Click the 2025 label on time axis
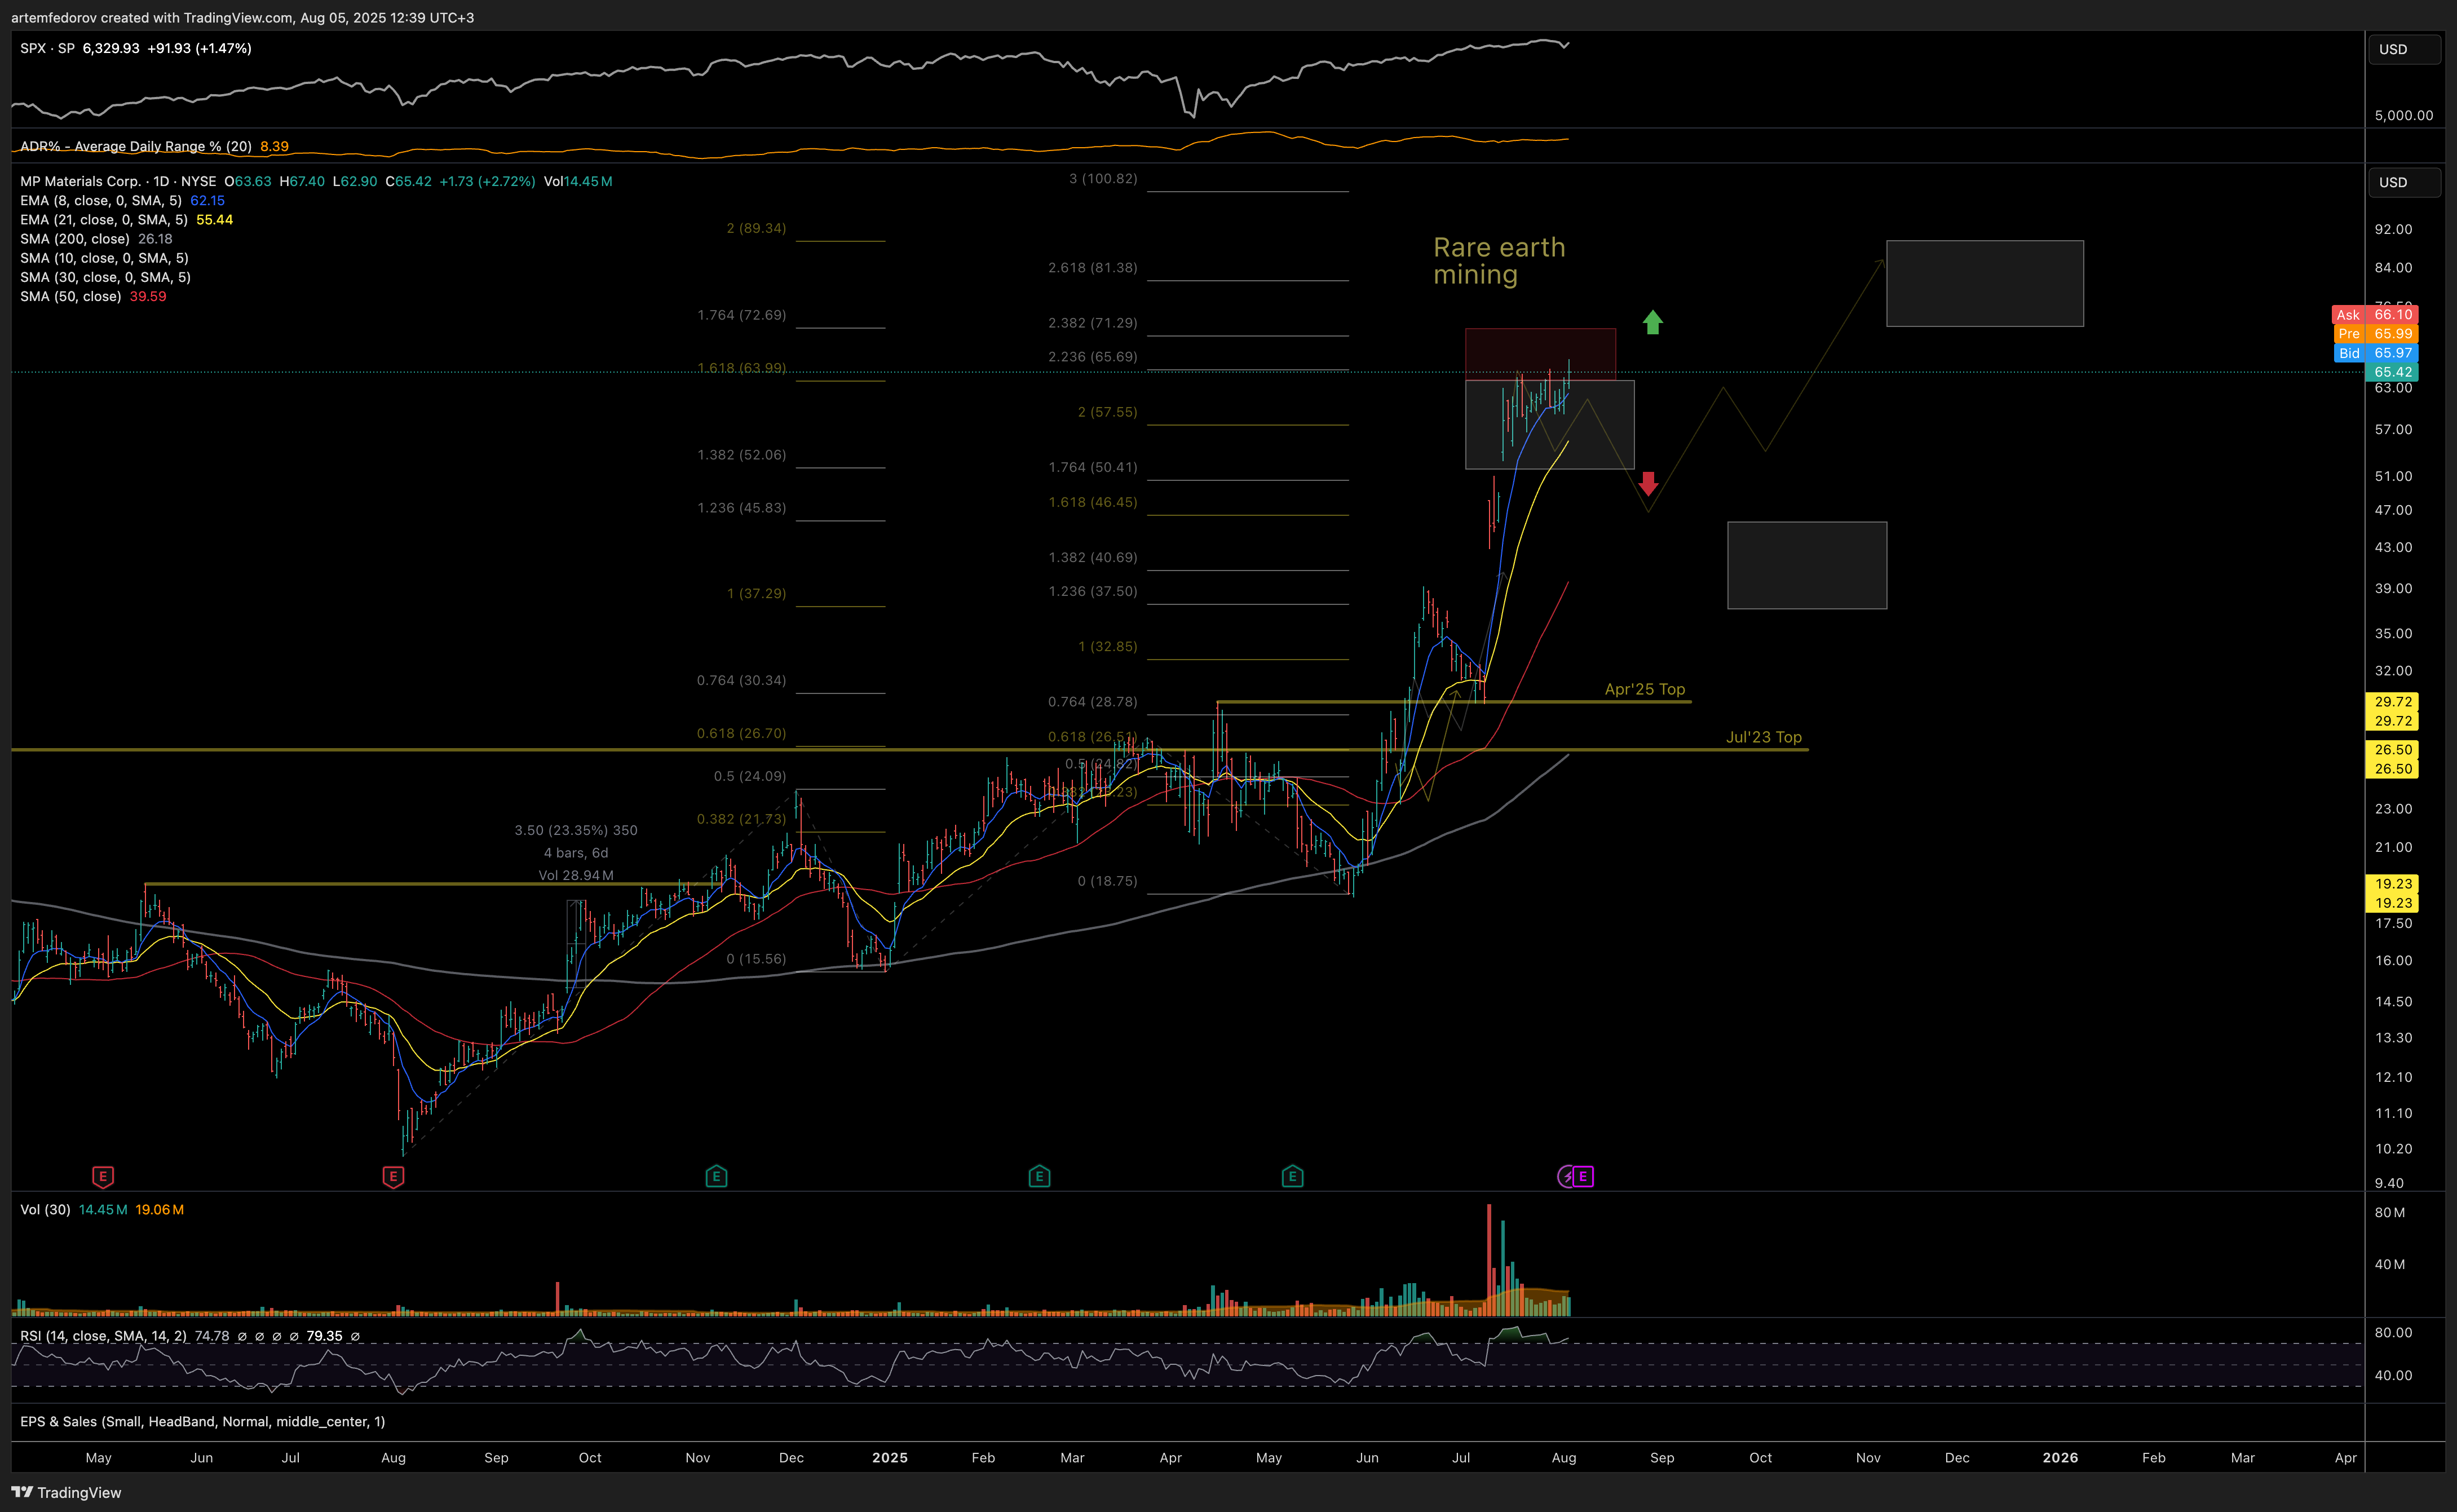 (889, 1457)
